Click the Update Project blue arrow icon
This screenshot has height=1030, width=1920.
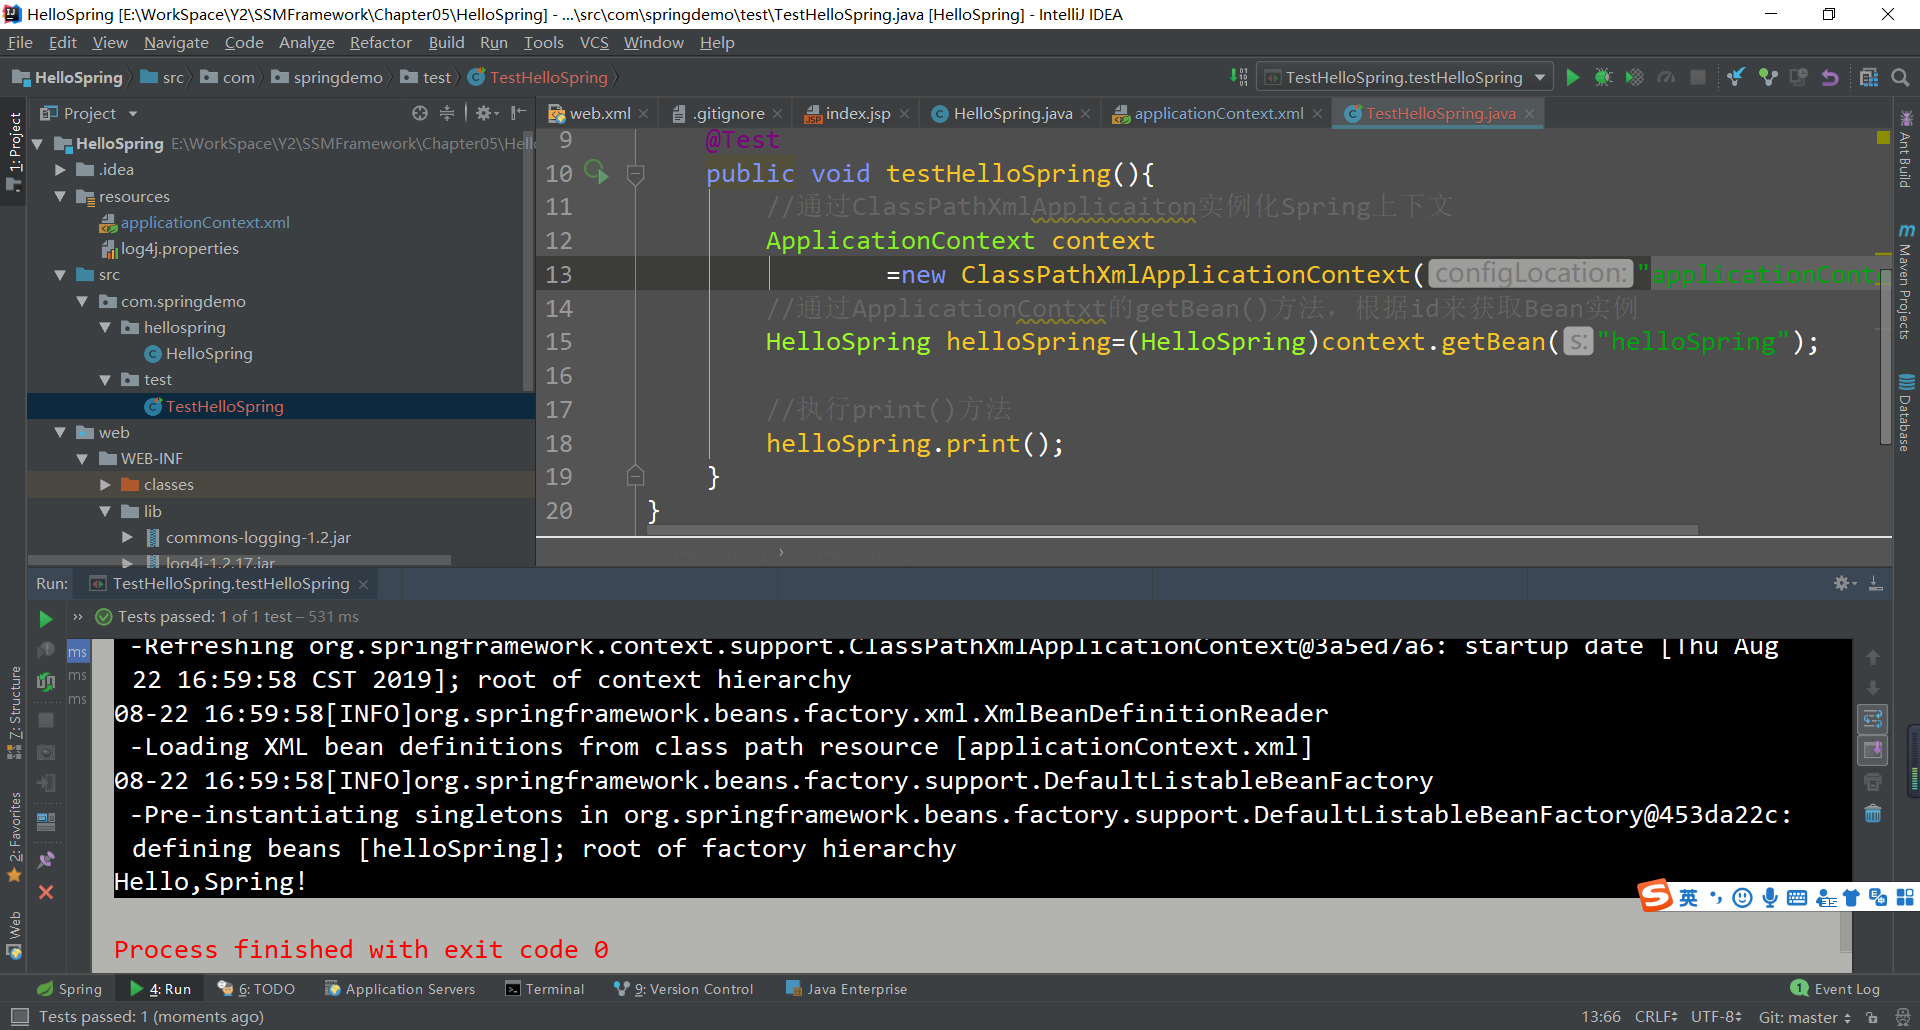pyautogui.click(x=1735, y=77)
